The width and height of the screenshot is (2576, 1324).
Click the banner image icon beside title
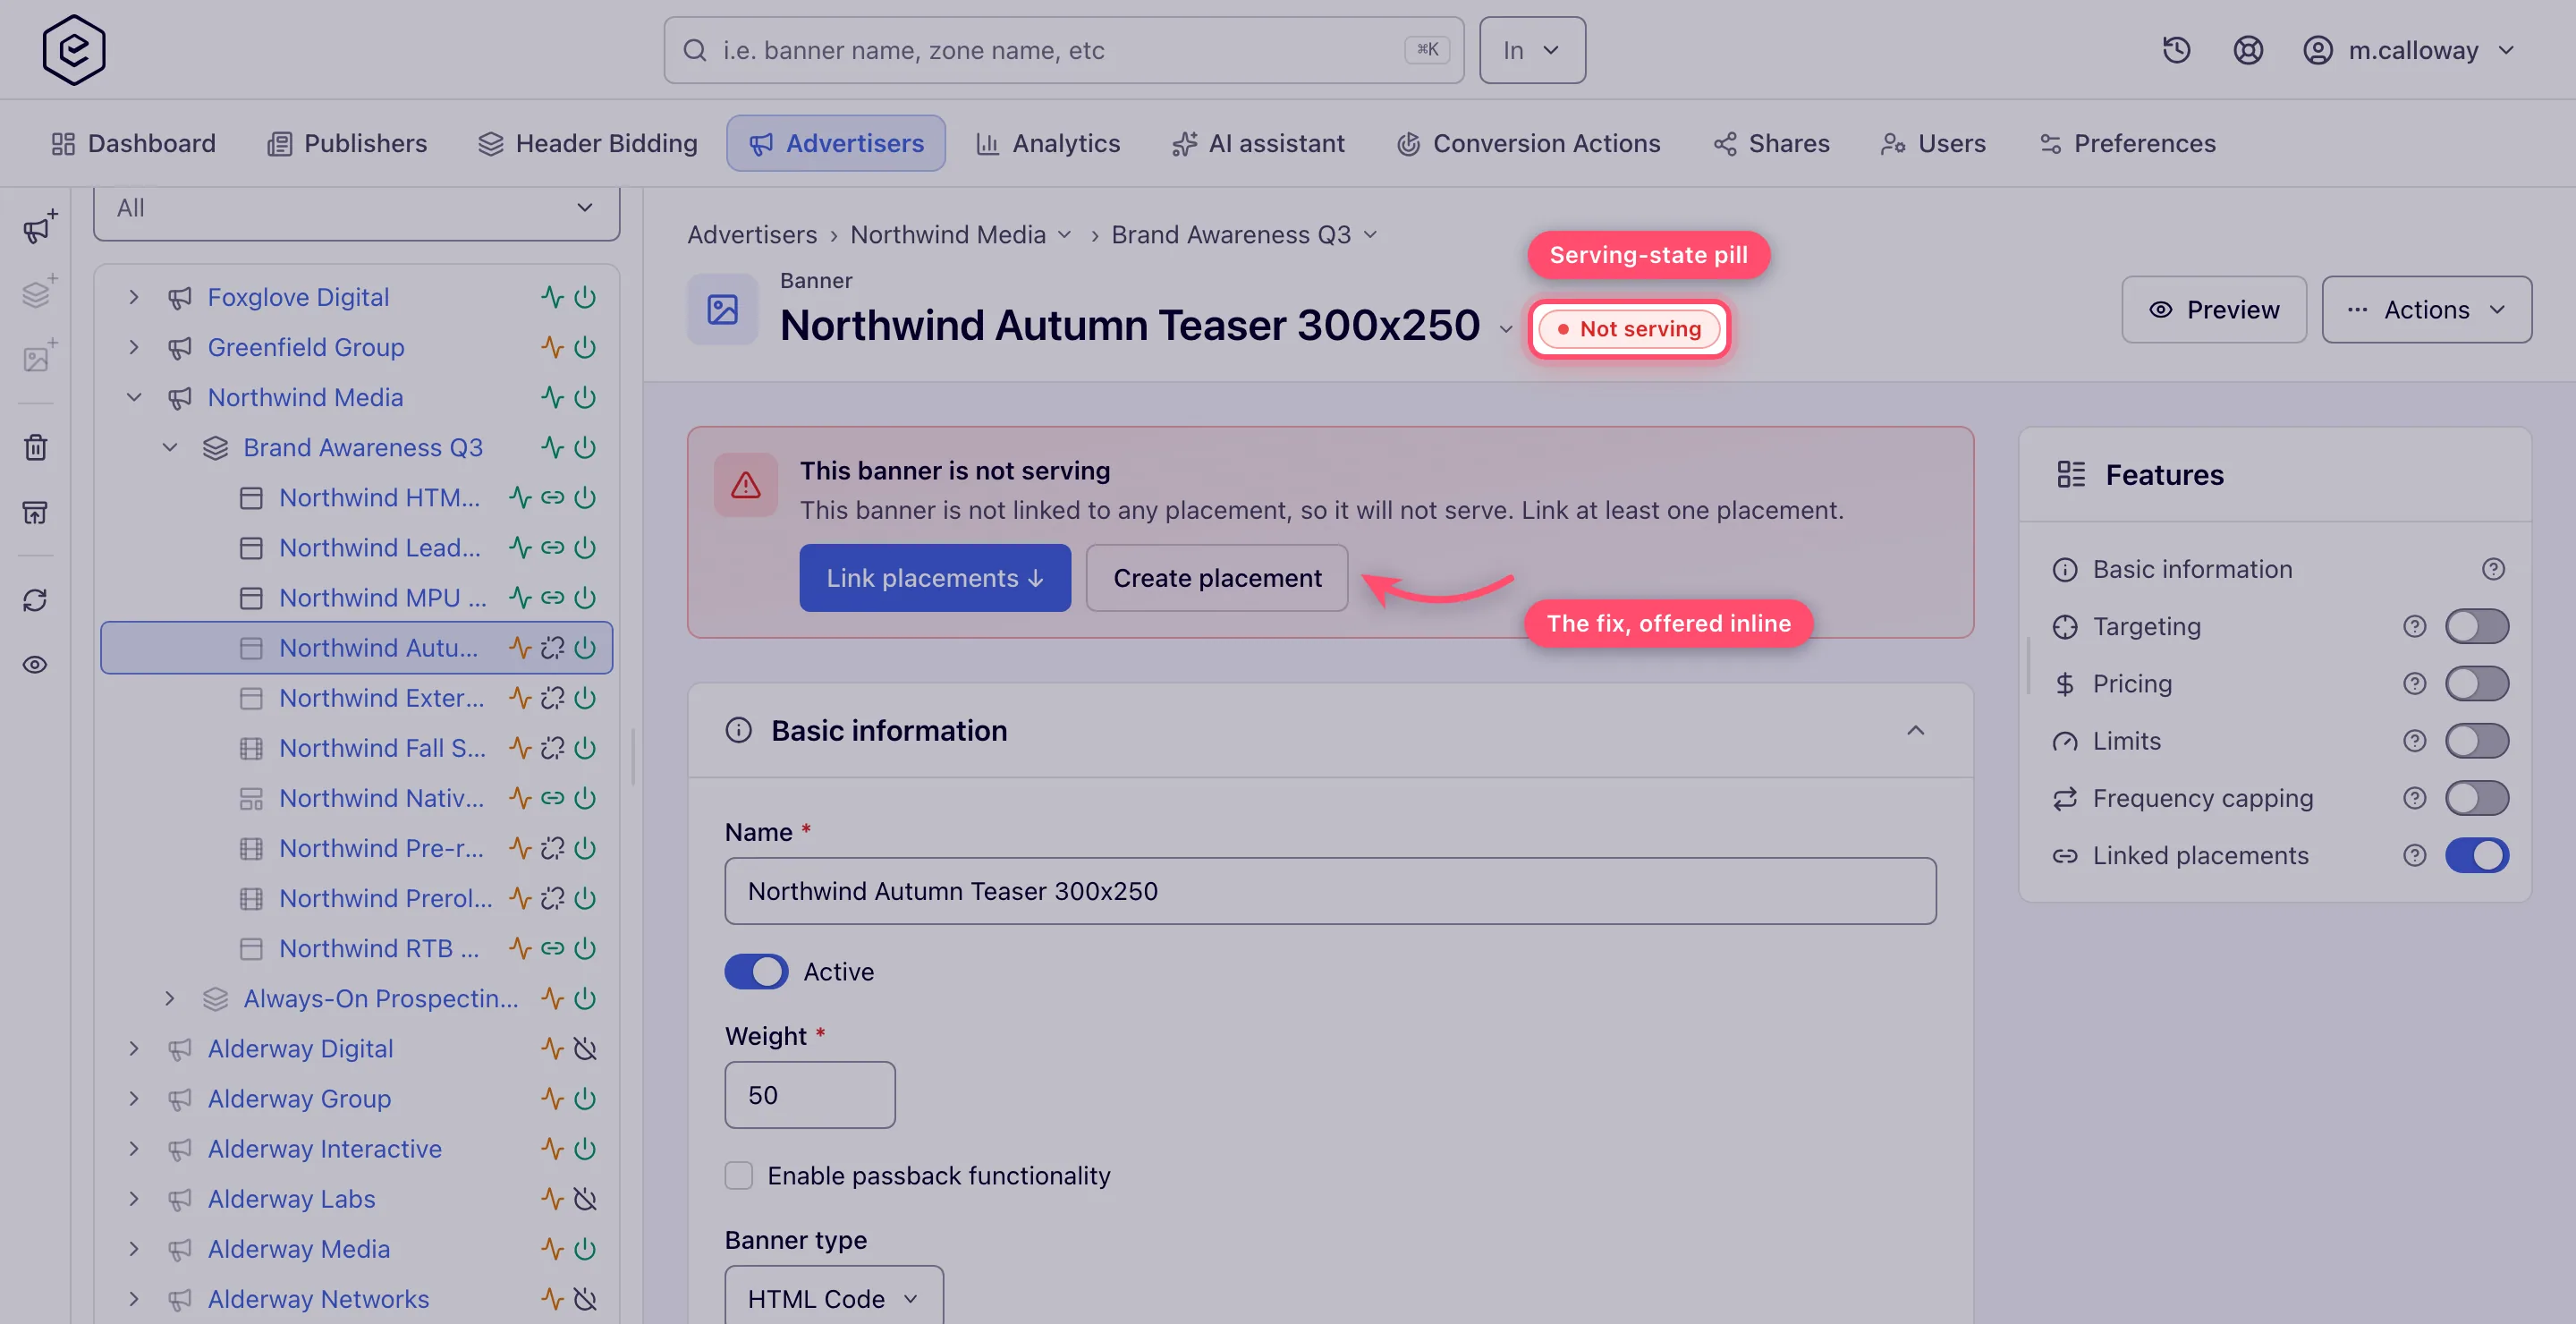coord(722,309)
